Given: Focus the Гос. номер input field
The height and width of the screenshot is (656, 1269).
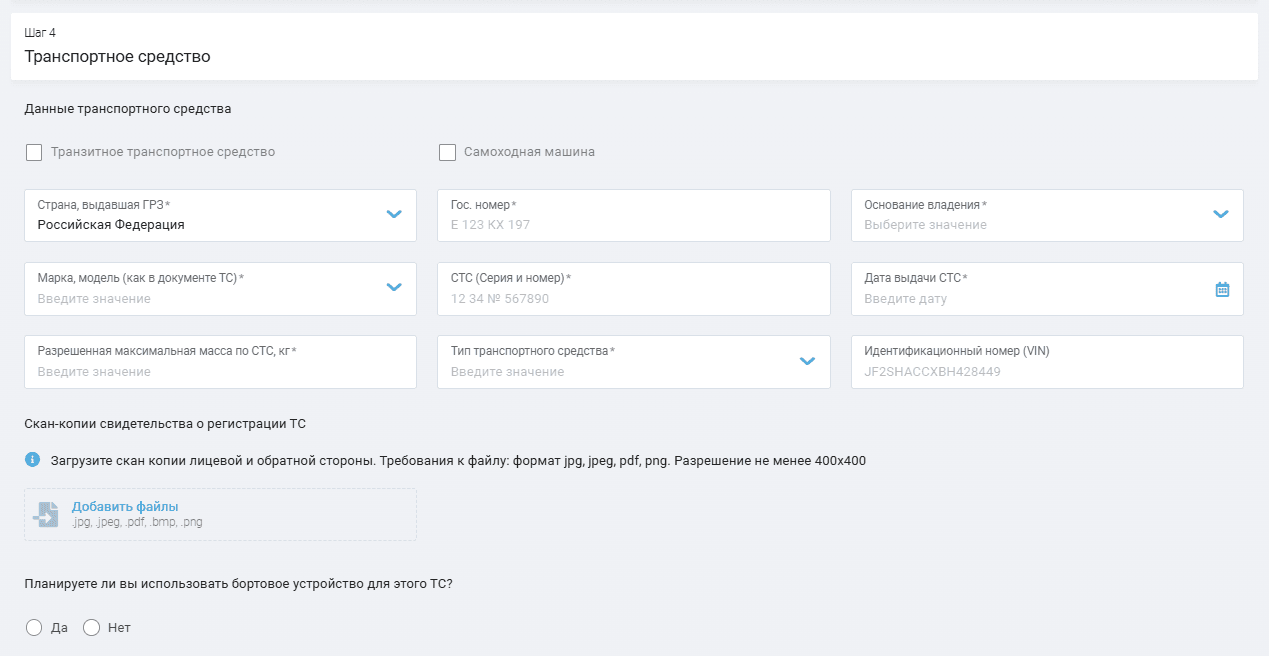Looking at the screenshot, I should tap(634, 215).
